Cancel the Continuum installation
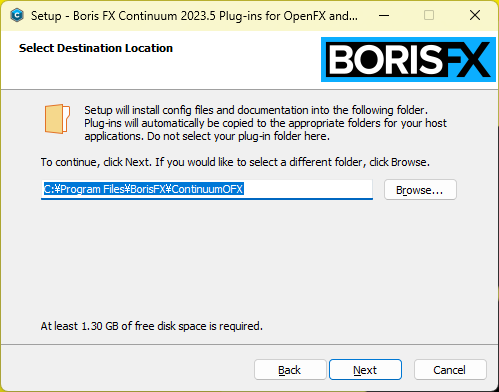The height and width of the screenshot is (392, 499). pyautogui.click(x=450, y=370)
